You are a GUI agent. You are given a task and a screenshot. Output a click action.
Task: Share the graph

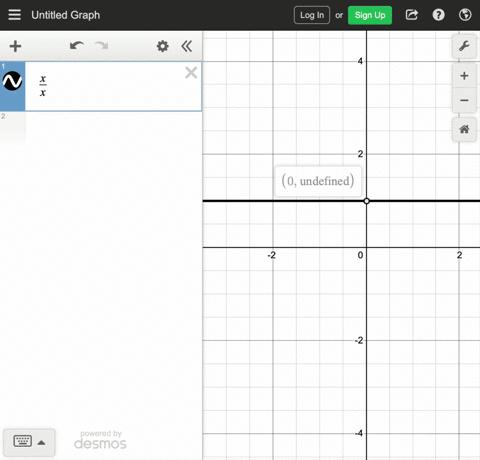click(x=412, y=15)
